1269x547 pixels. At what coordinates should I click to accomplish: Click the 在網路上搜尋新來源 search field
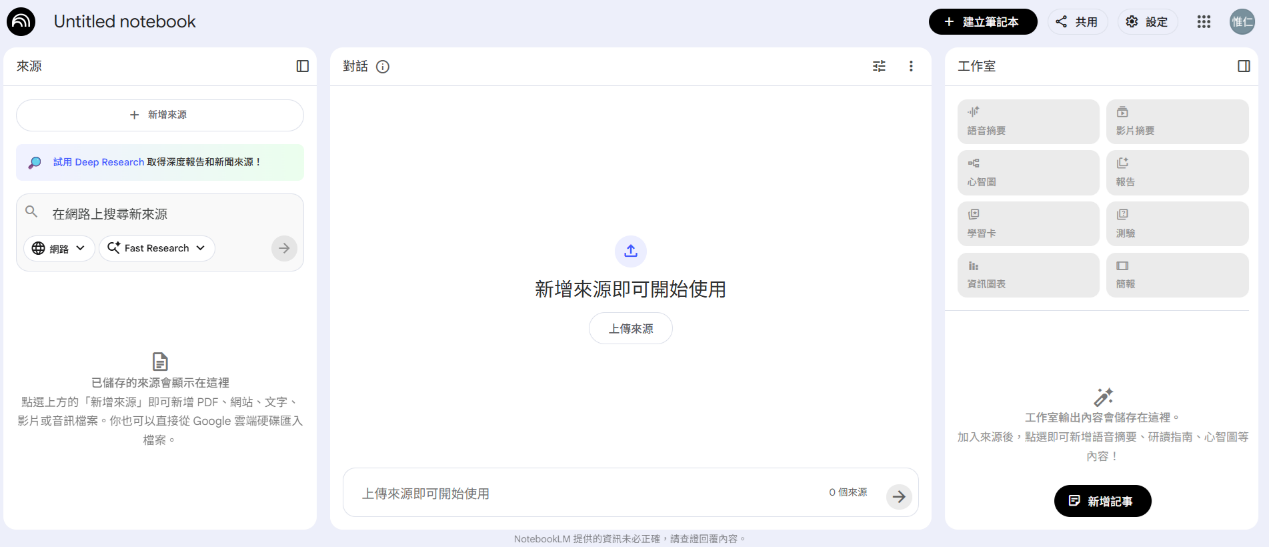[160, 214]
